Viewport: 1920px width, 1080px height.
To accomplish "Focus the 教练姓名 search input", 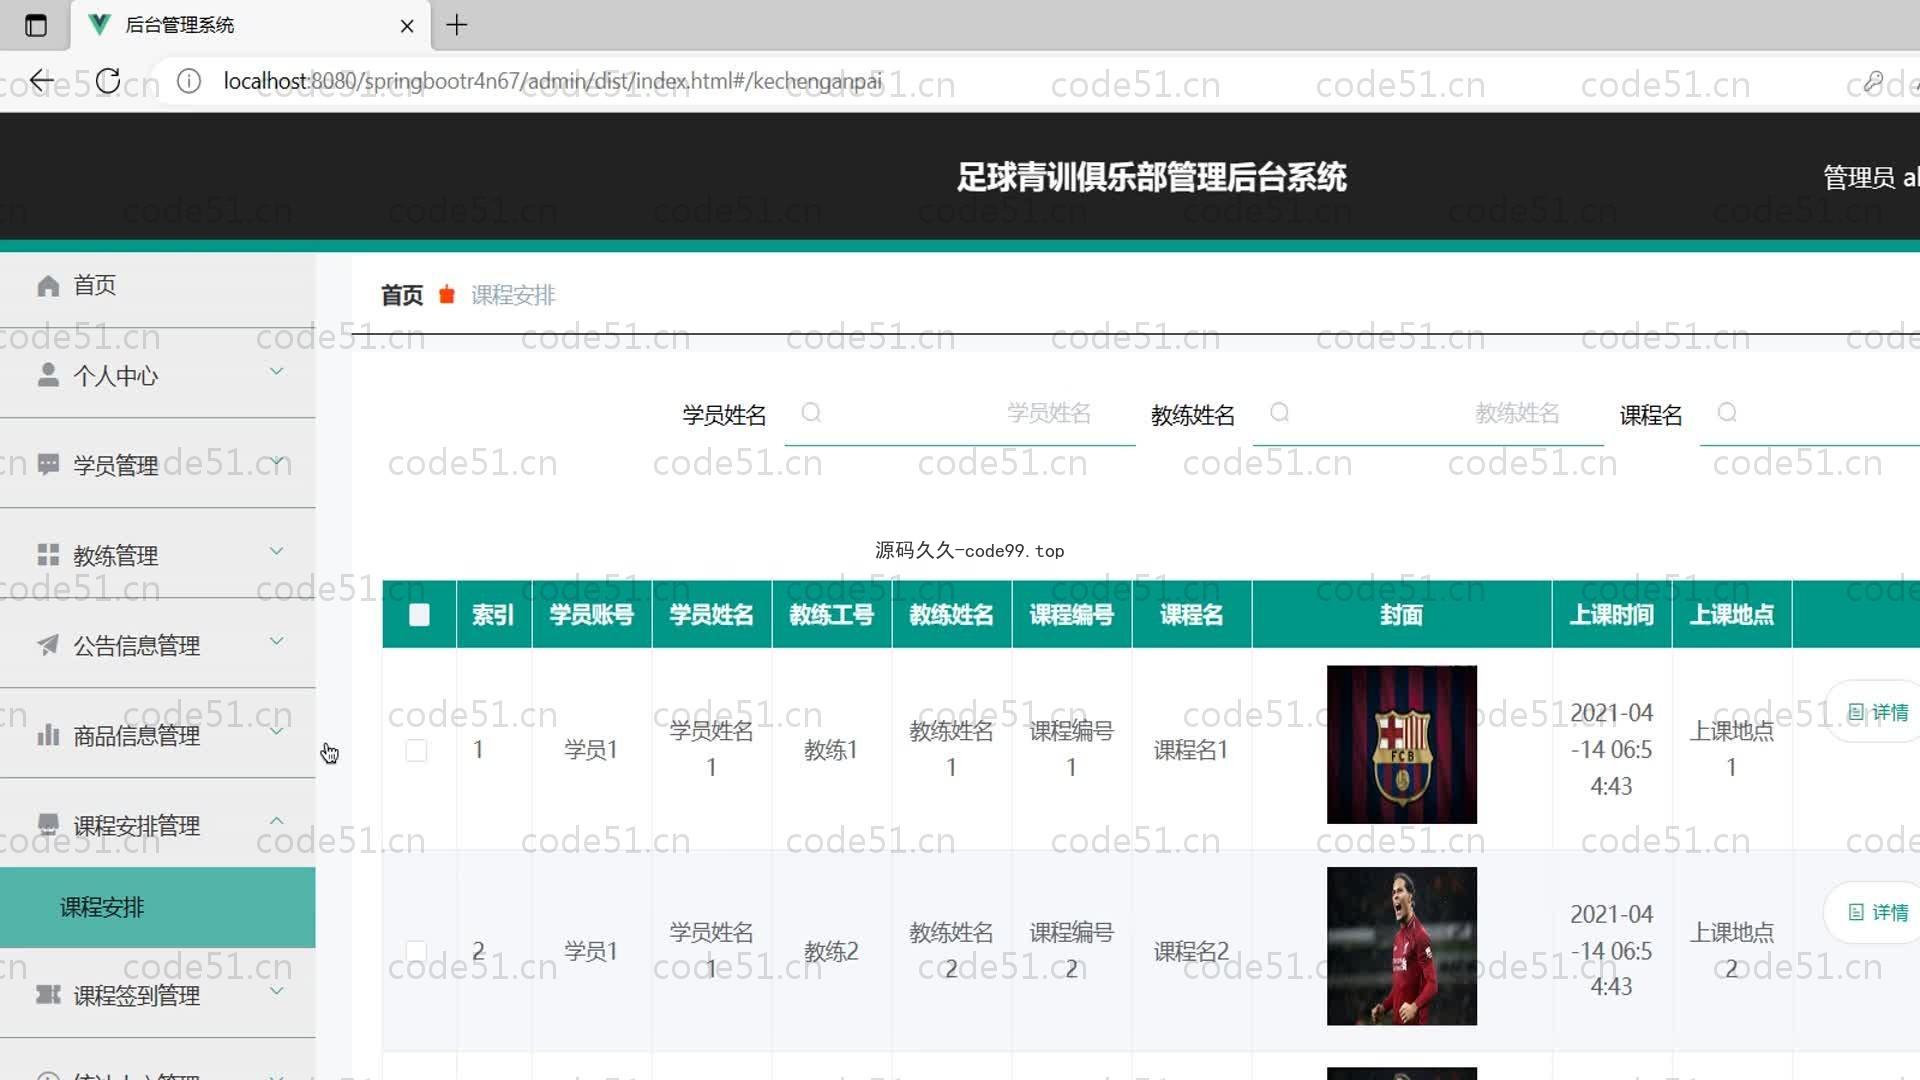I will [1428, 414].
